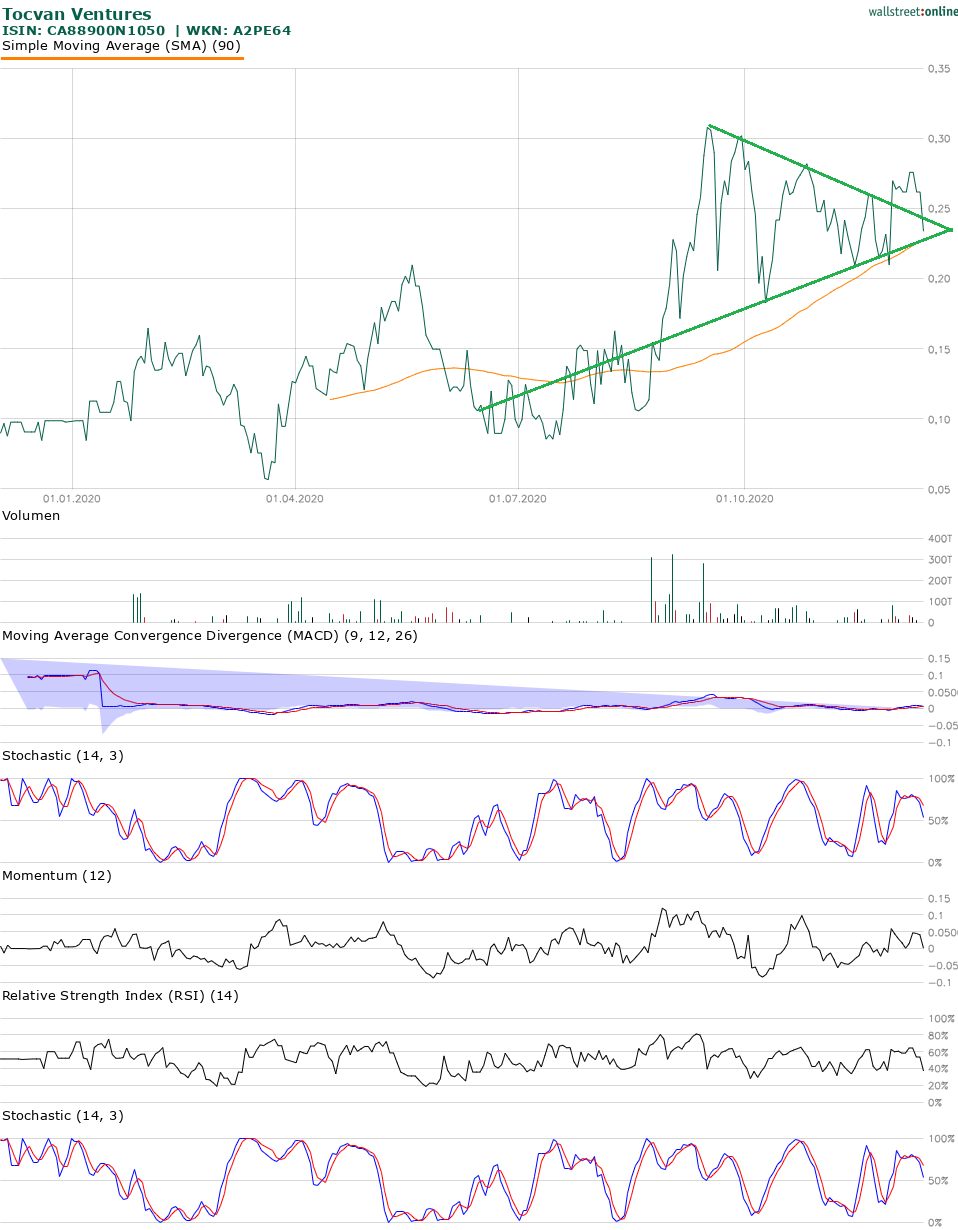Click the ISIN: CA88900N1050 text
The image size is (958, 1230).
coord(84,31)
